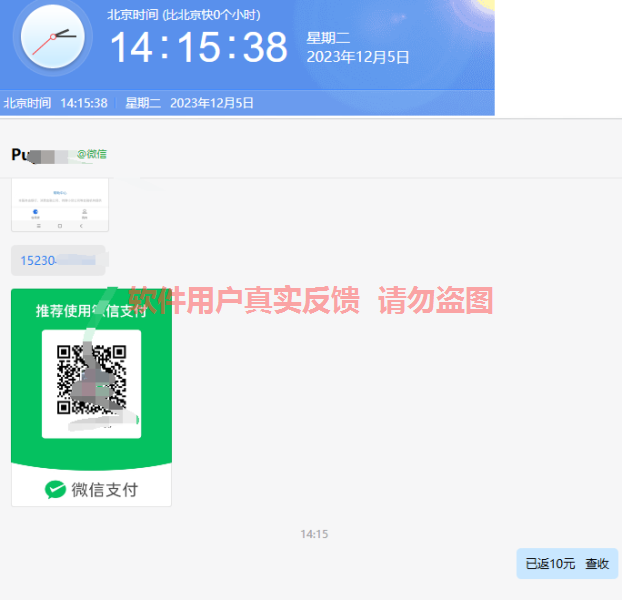The width and height of the screenshot is (622, 600).
Task: Click "星期二" in the lower bar
Action: pos(143,103)
